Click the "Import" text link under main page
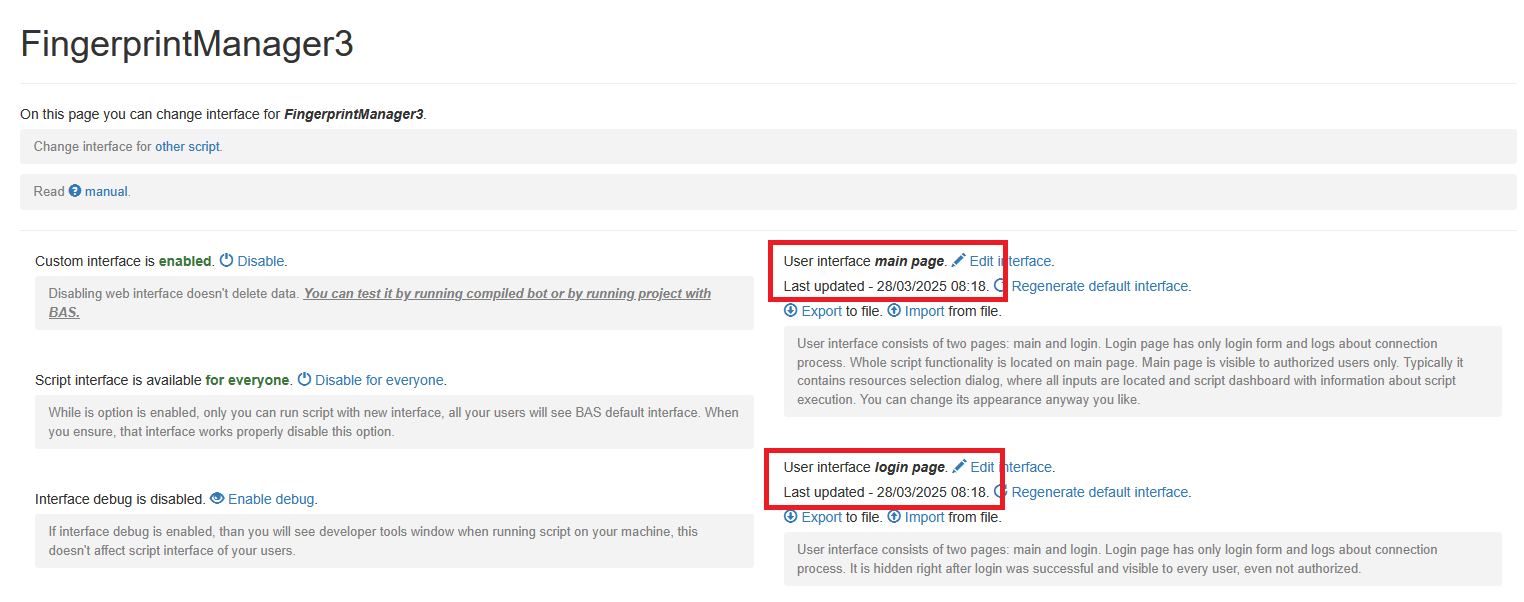Viewport: 1524px width, 602px height. [x=924, y=311]
